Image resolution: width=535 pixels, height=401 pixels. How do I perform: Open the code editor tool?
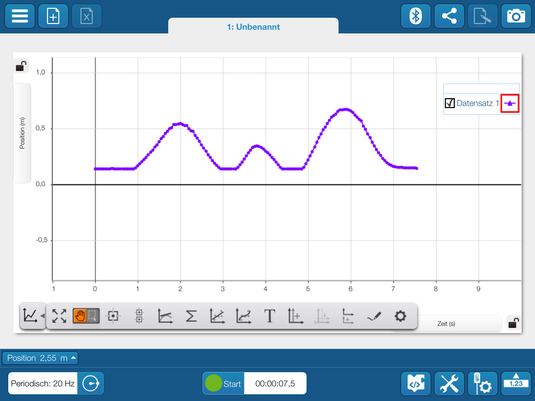click(415, 384)
